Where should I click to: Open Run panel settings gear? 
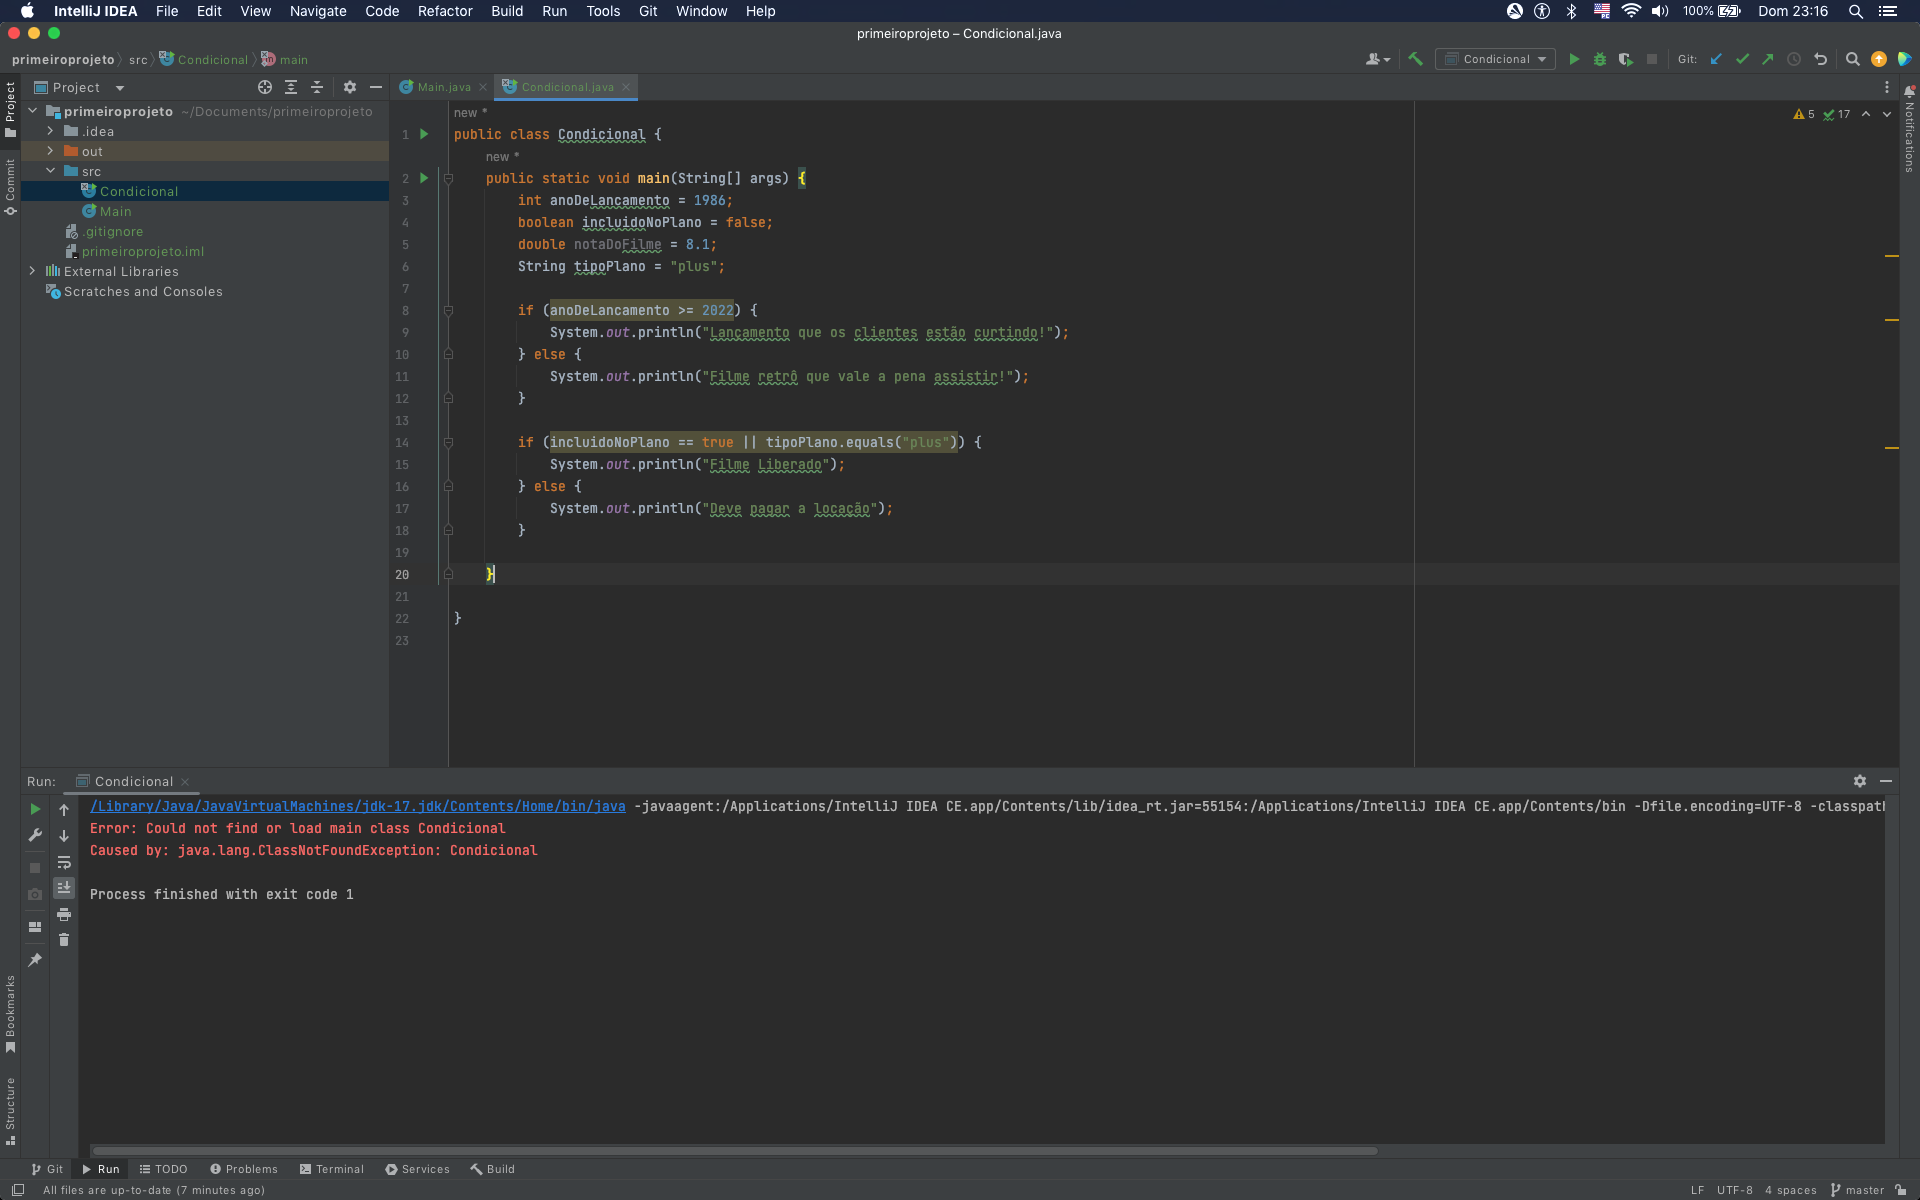tap(1860, 781)
